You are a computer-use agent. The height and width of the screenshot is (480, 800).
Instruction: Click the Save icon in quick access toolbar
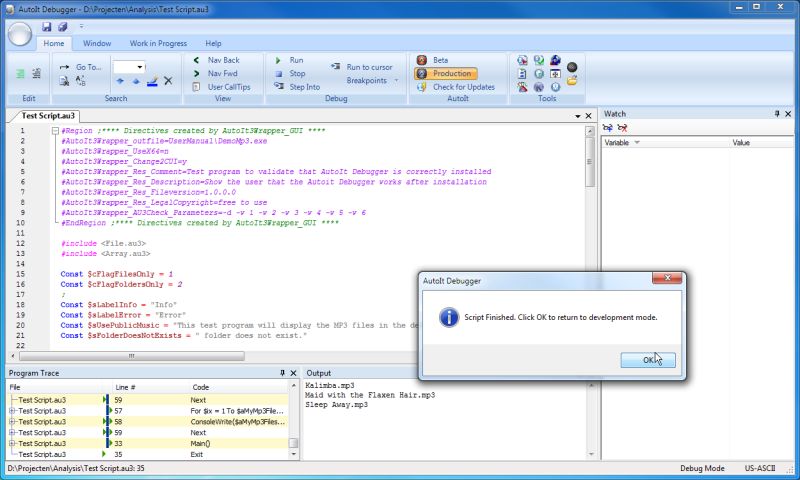[46, 27]
